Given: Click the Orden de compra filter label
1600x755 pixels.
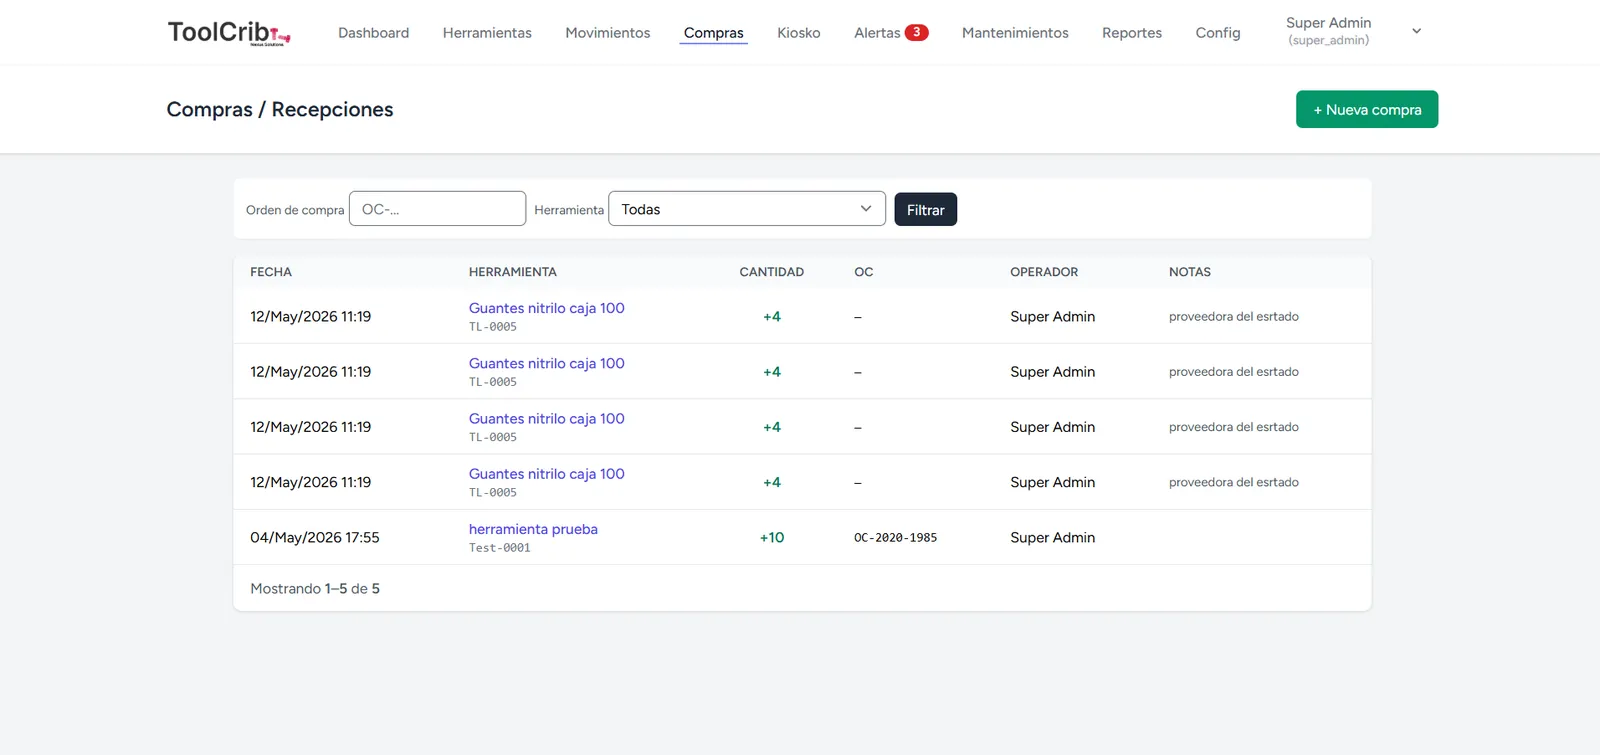Looking at the screenshot, I should (295, 210).
